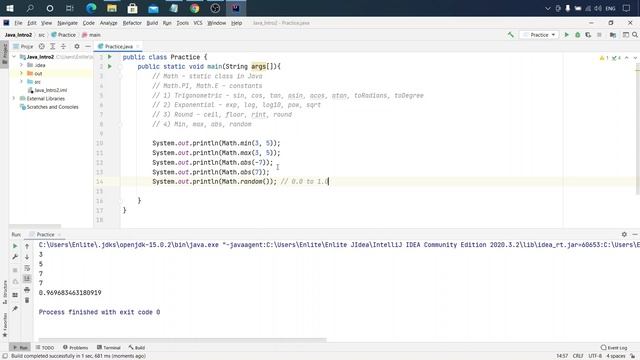This screenshot has height=360, width=640.
Task: Click the wrench icon in Run panel
Action: (x=15, y=257)
